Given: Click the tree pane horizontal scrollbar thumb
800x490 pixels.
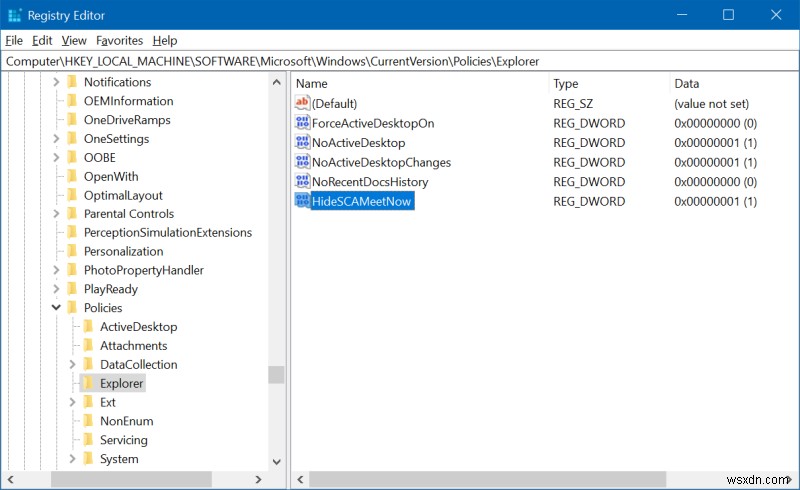Looking at the screenshot, I should point(131,479).
